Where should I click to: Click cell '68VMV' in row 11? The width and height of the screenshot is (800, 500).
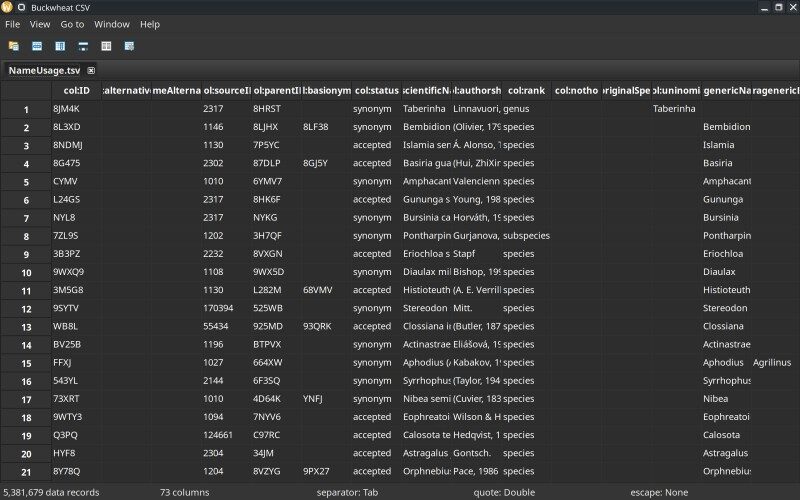pyautogui.click(x=327, y=290)
